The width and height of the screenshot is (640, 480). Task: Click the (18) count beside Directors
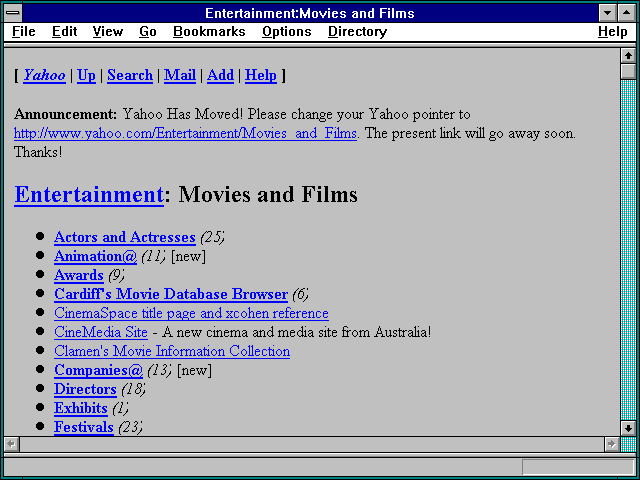coord(133,389)
